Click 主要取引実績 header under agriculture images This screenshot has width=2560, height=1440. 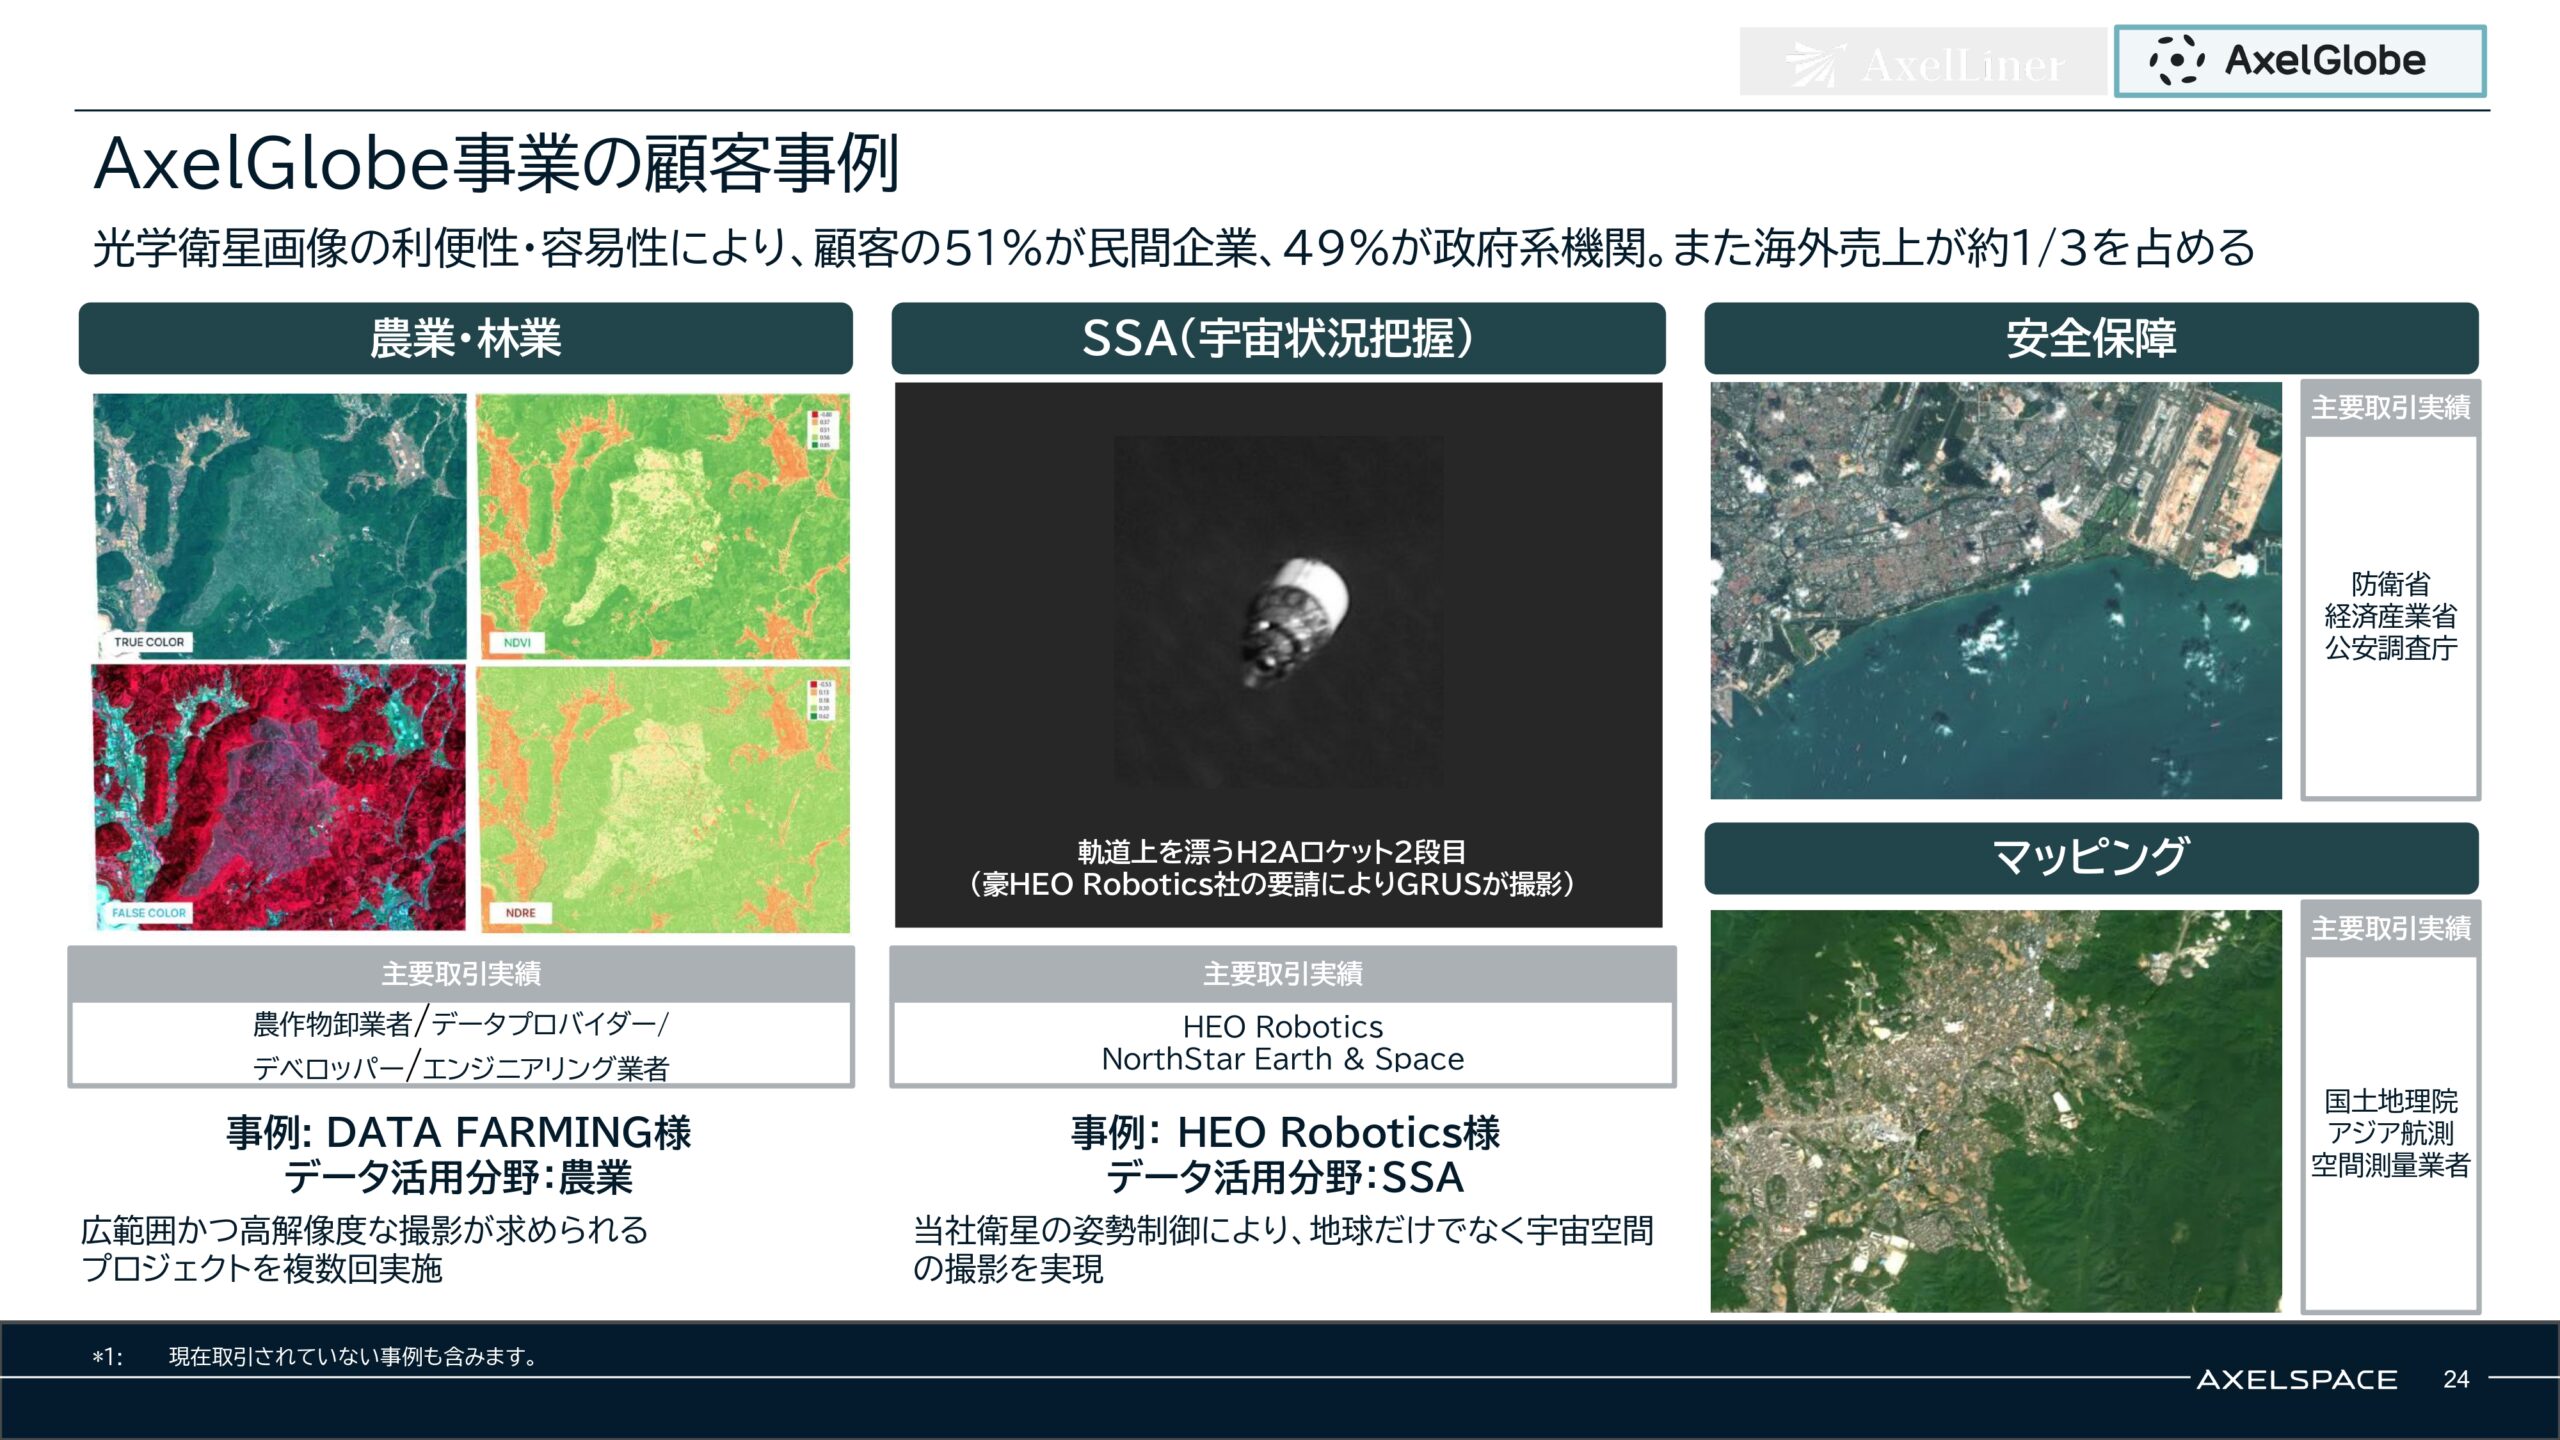461,973
